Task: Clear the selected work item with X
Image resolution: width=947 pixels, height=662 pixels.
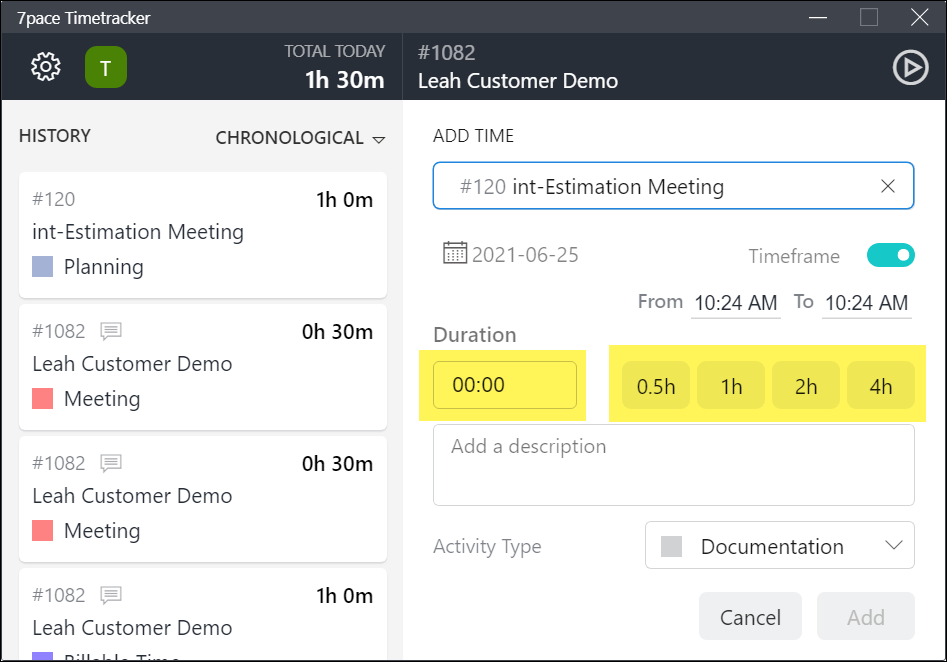Action: pos(887,186)
